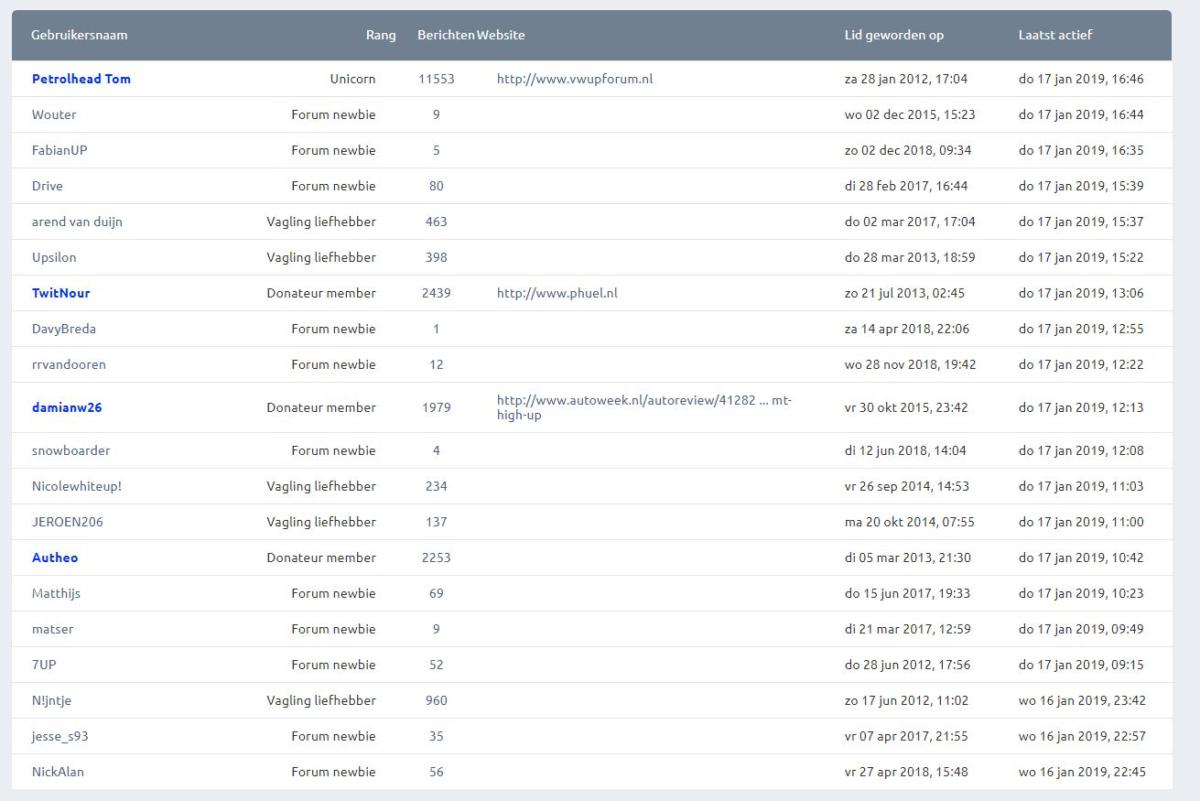The height and width of the screenshot is (801, 1200).
Task: Open Petrolhead Tom's user profile
Action: [x=81, y=79]
